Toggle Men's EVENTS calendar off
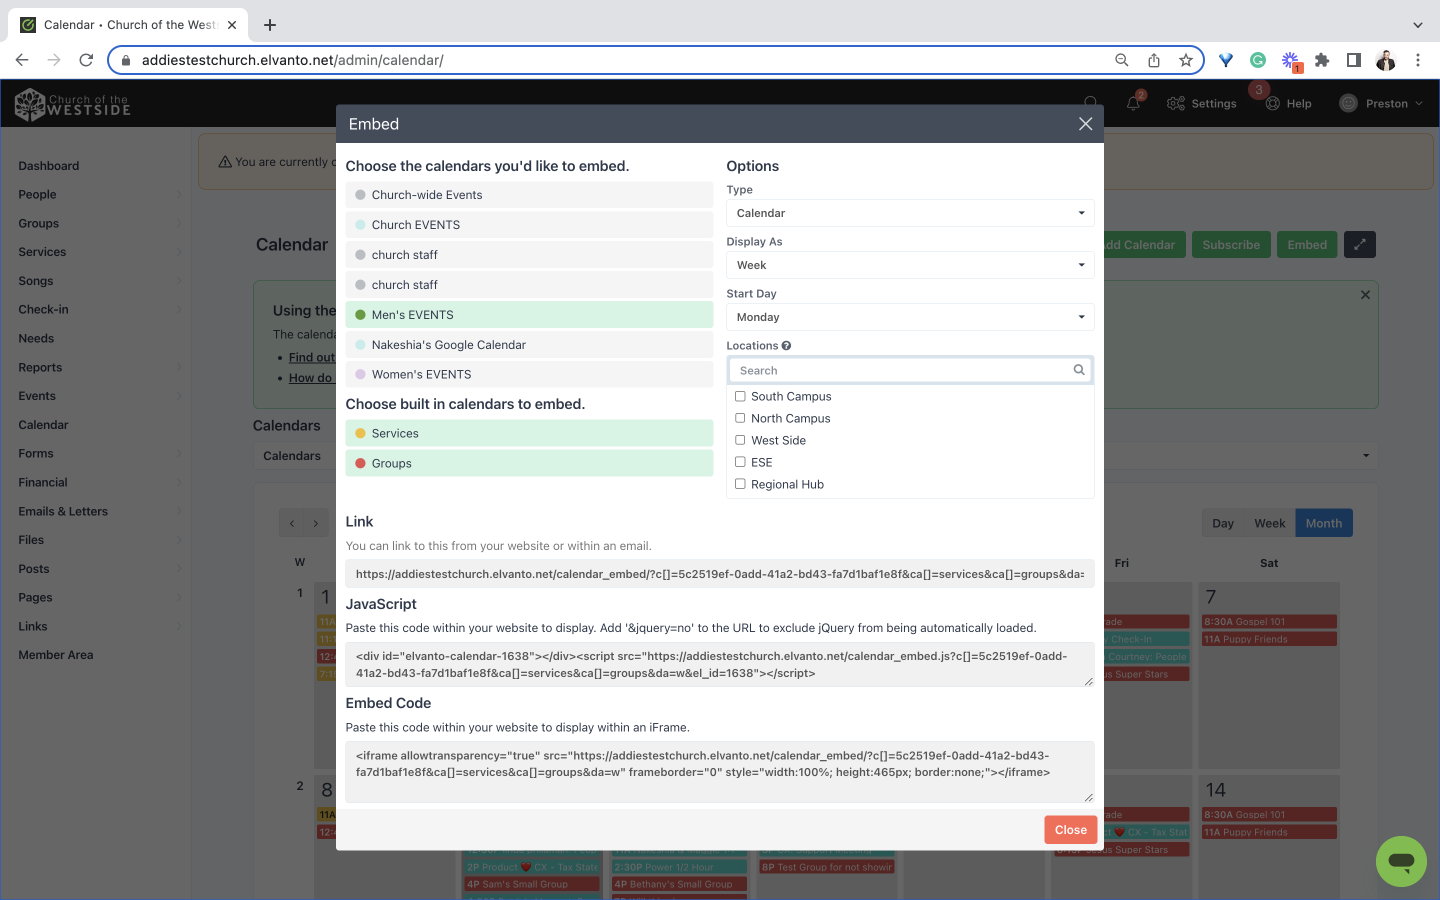 pyautogui.click(x=529, y=315)
